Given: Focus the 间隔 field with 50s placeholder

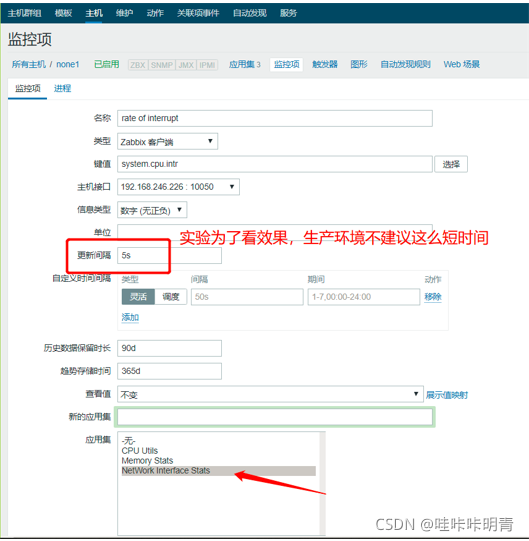Looking at the screenshot, I should point(247,297).
